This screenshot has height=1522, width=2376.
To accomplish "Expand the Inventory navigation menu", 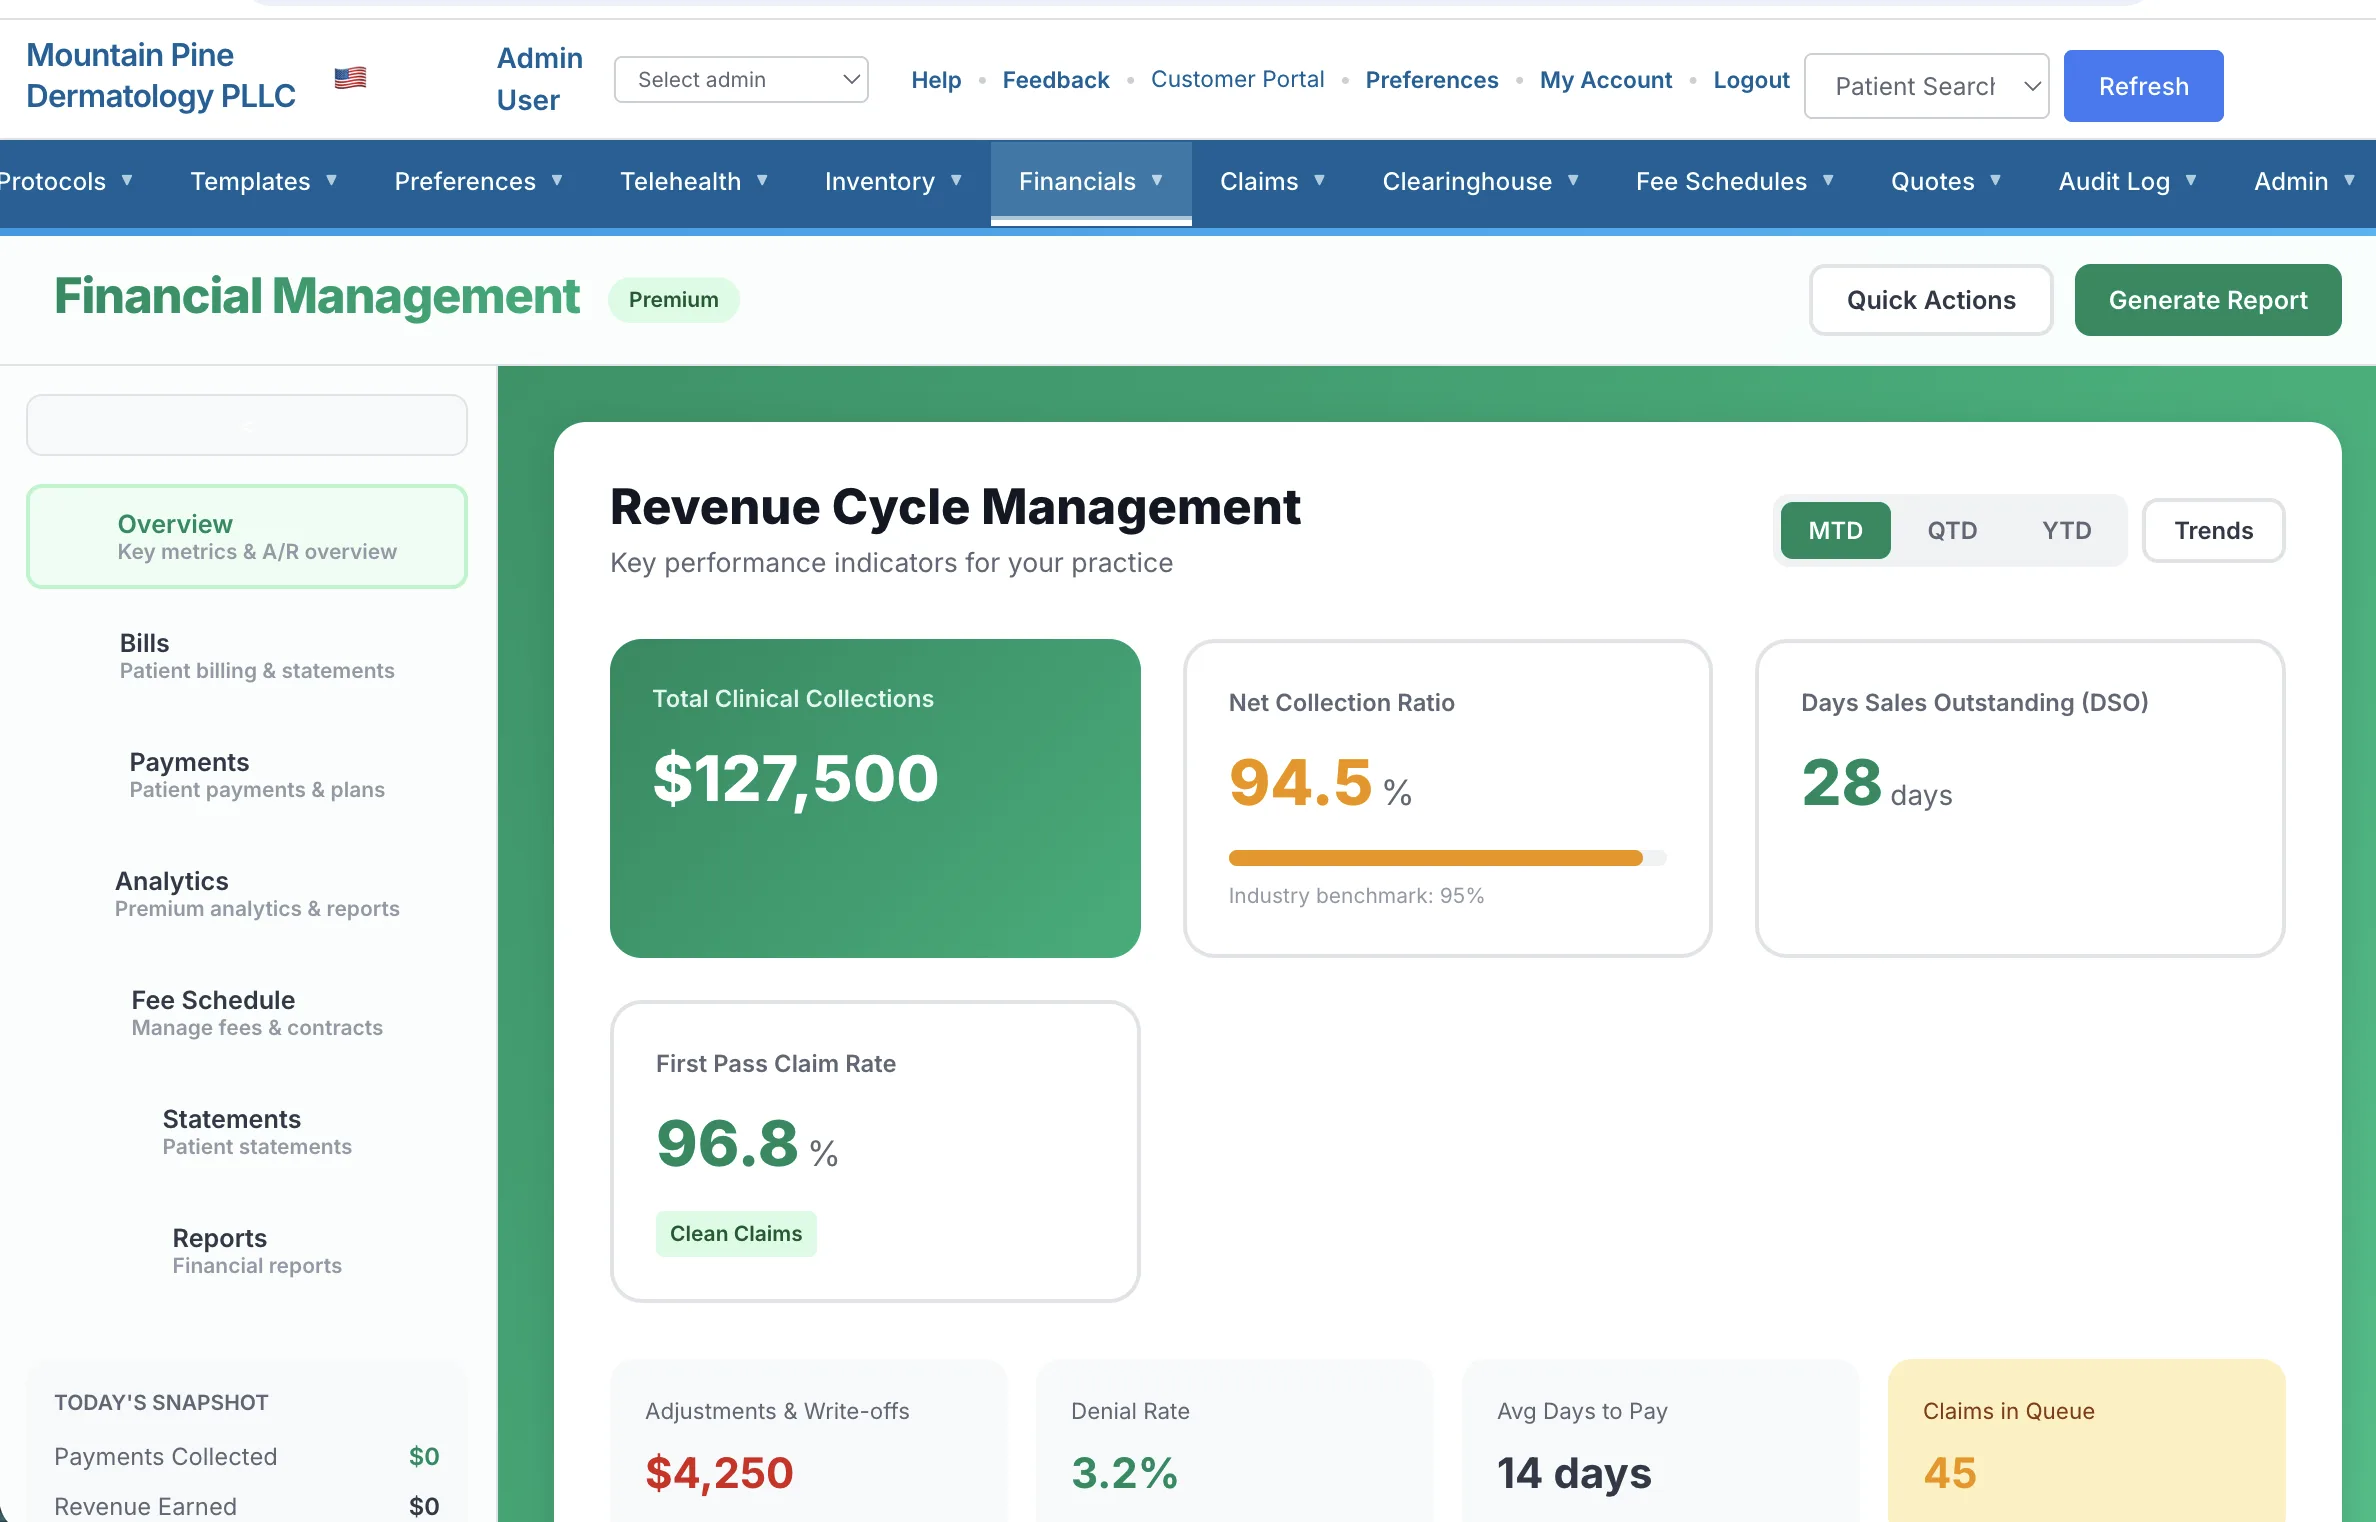I will coord(893,181).
